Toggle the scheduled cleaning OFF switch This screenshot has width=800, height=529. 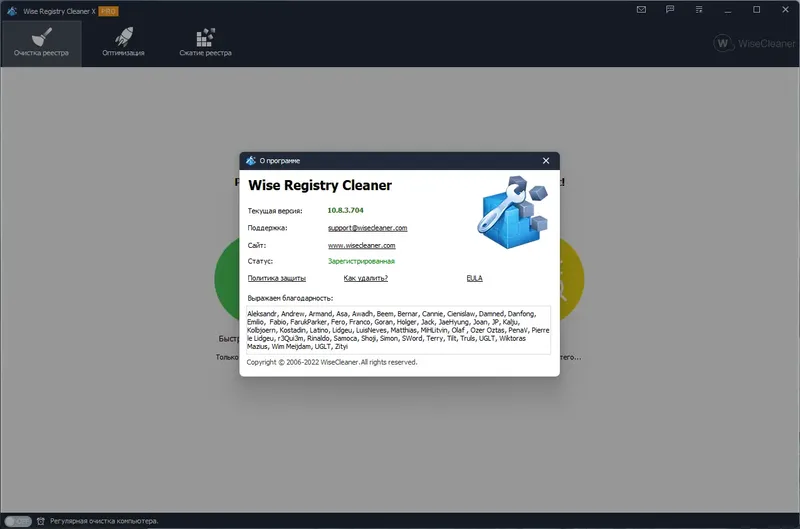(18, 521)
